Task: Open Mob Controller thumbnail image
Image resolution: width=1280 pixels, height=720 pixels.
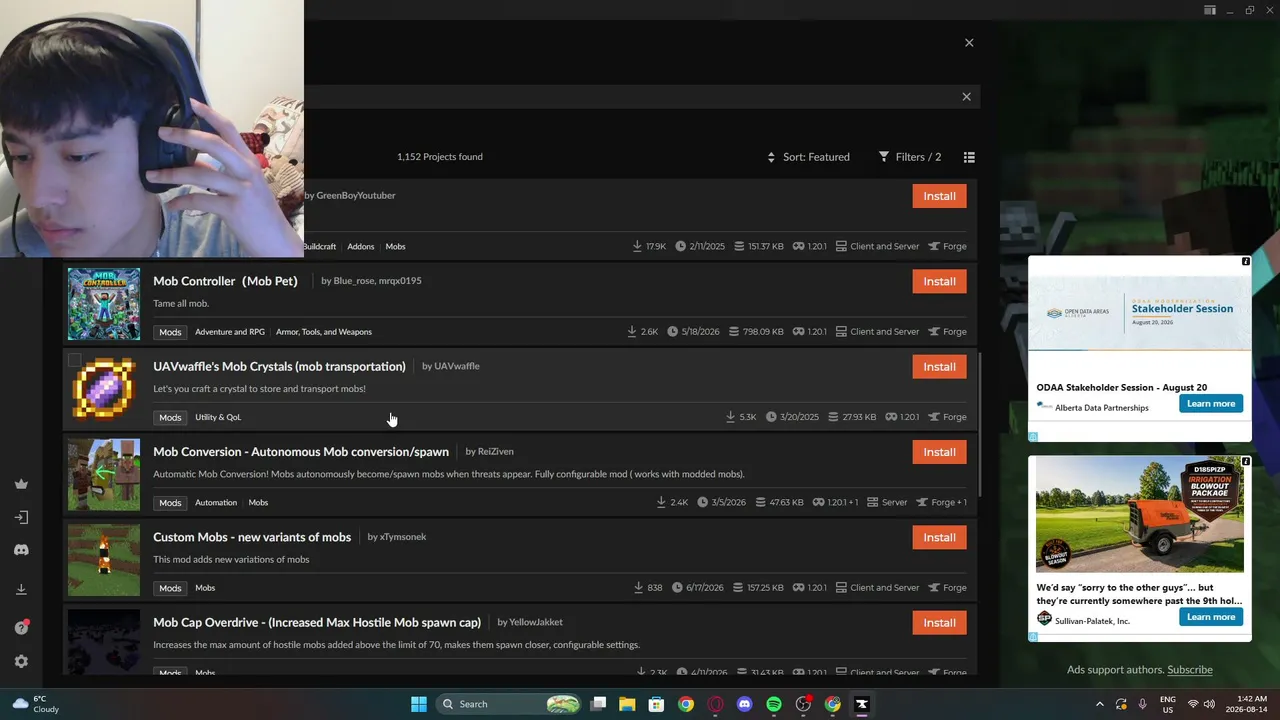Action: [104, 304]
